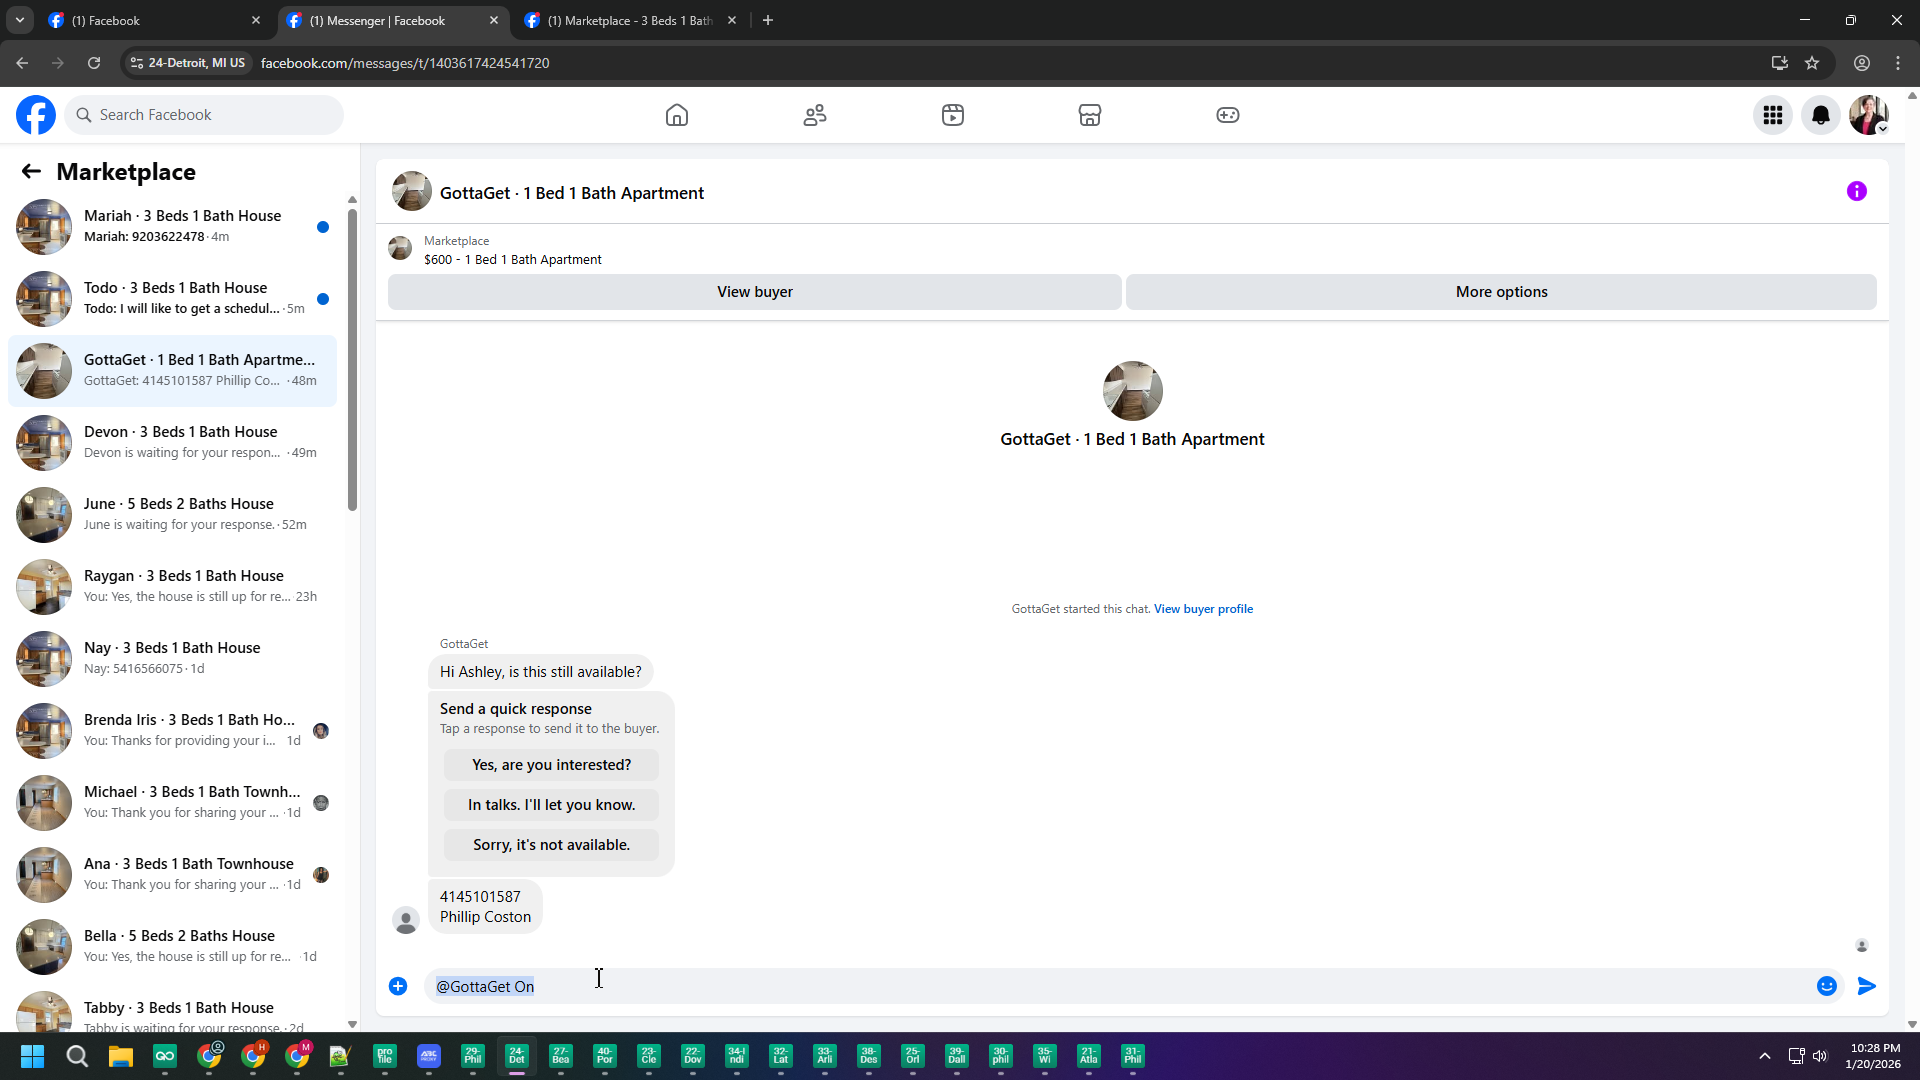Screen dimensions: 1920x1080
Task: Open Raygan's 3 Beds 1 Bath House chat
Action: pyautogui.click(x=172, y=587)
